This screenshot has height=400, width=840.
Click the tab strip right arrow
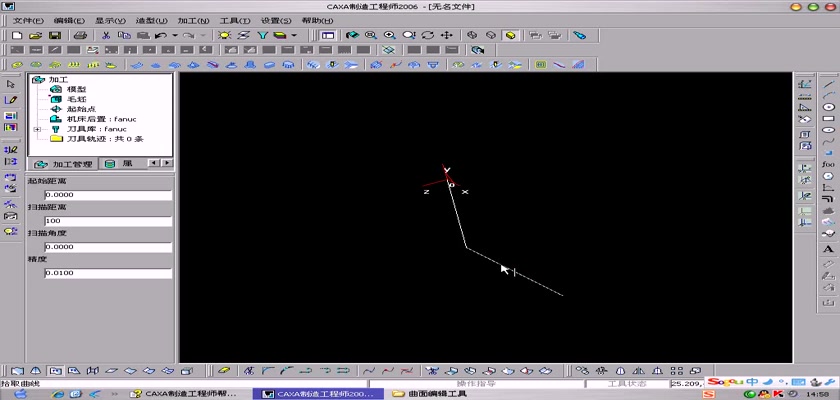click(167, 163)
